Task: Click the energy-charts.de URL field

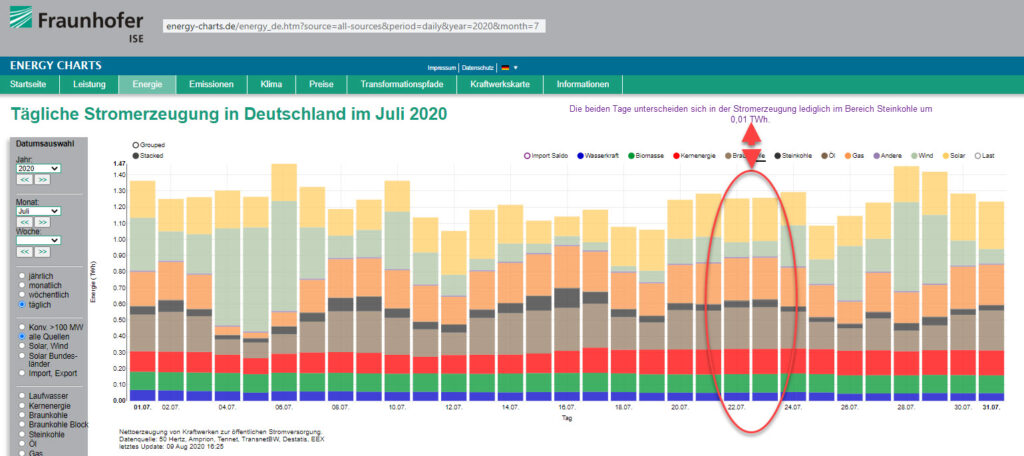Action: [x=355, y=26]
